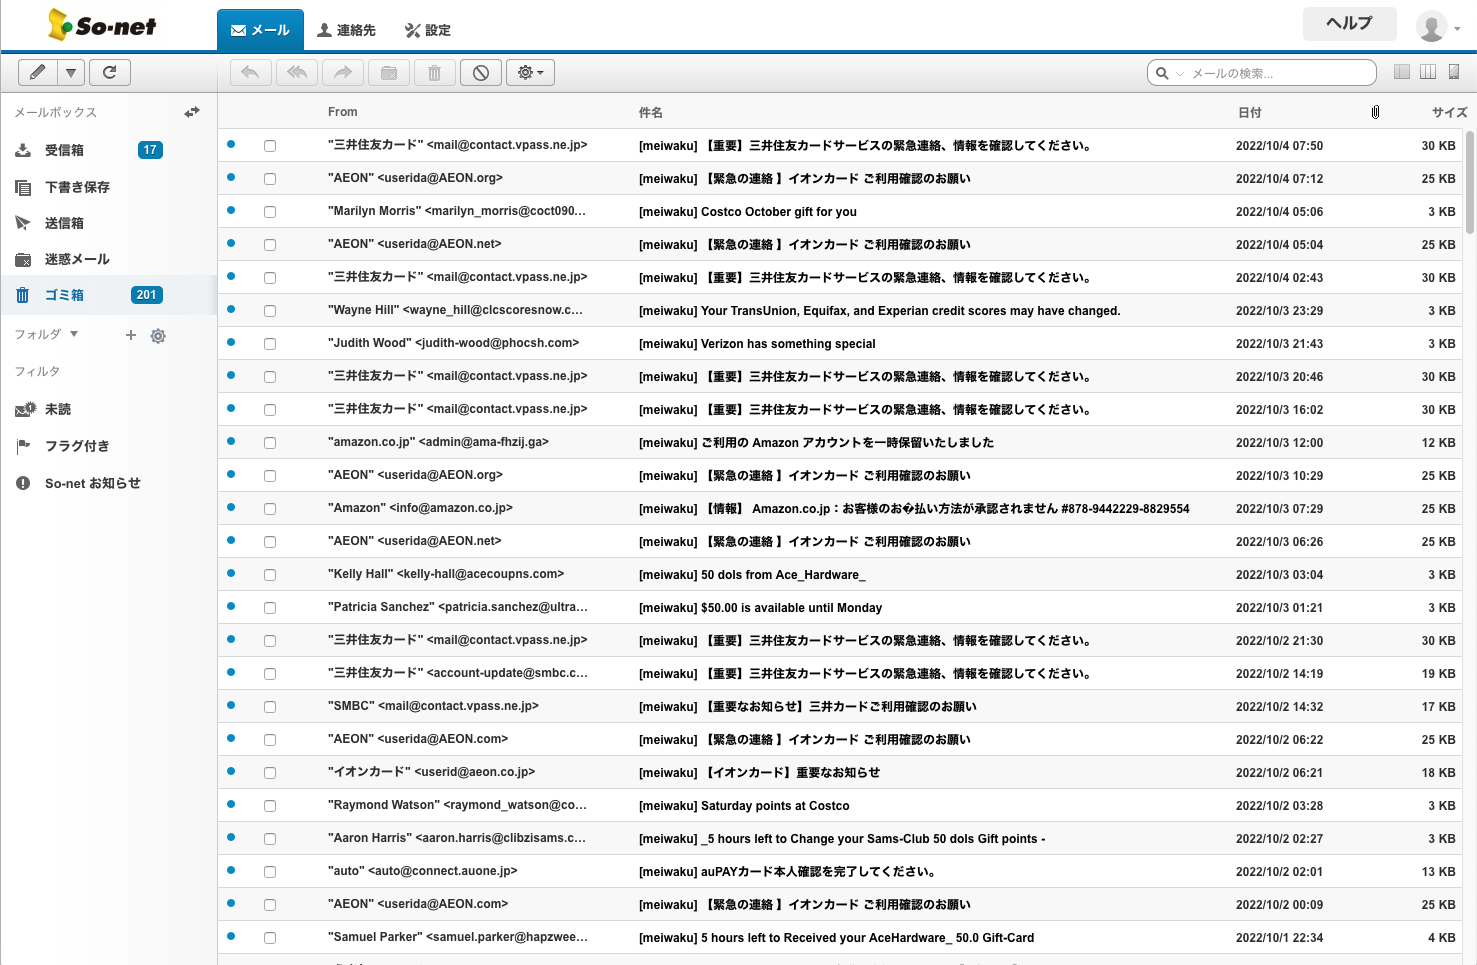Screen dimensions: 1477x965
Task: Click the search magnifier options dropdown
Action: pyautogui.click(x=1169, y=73)
